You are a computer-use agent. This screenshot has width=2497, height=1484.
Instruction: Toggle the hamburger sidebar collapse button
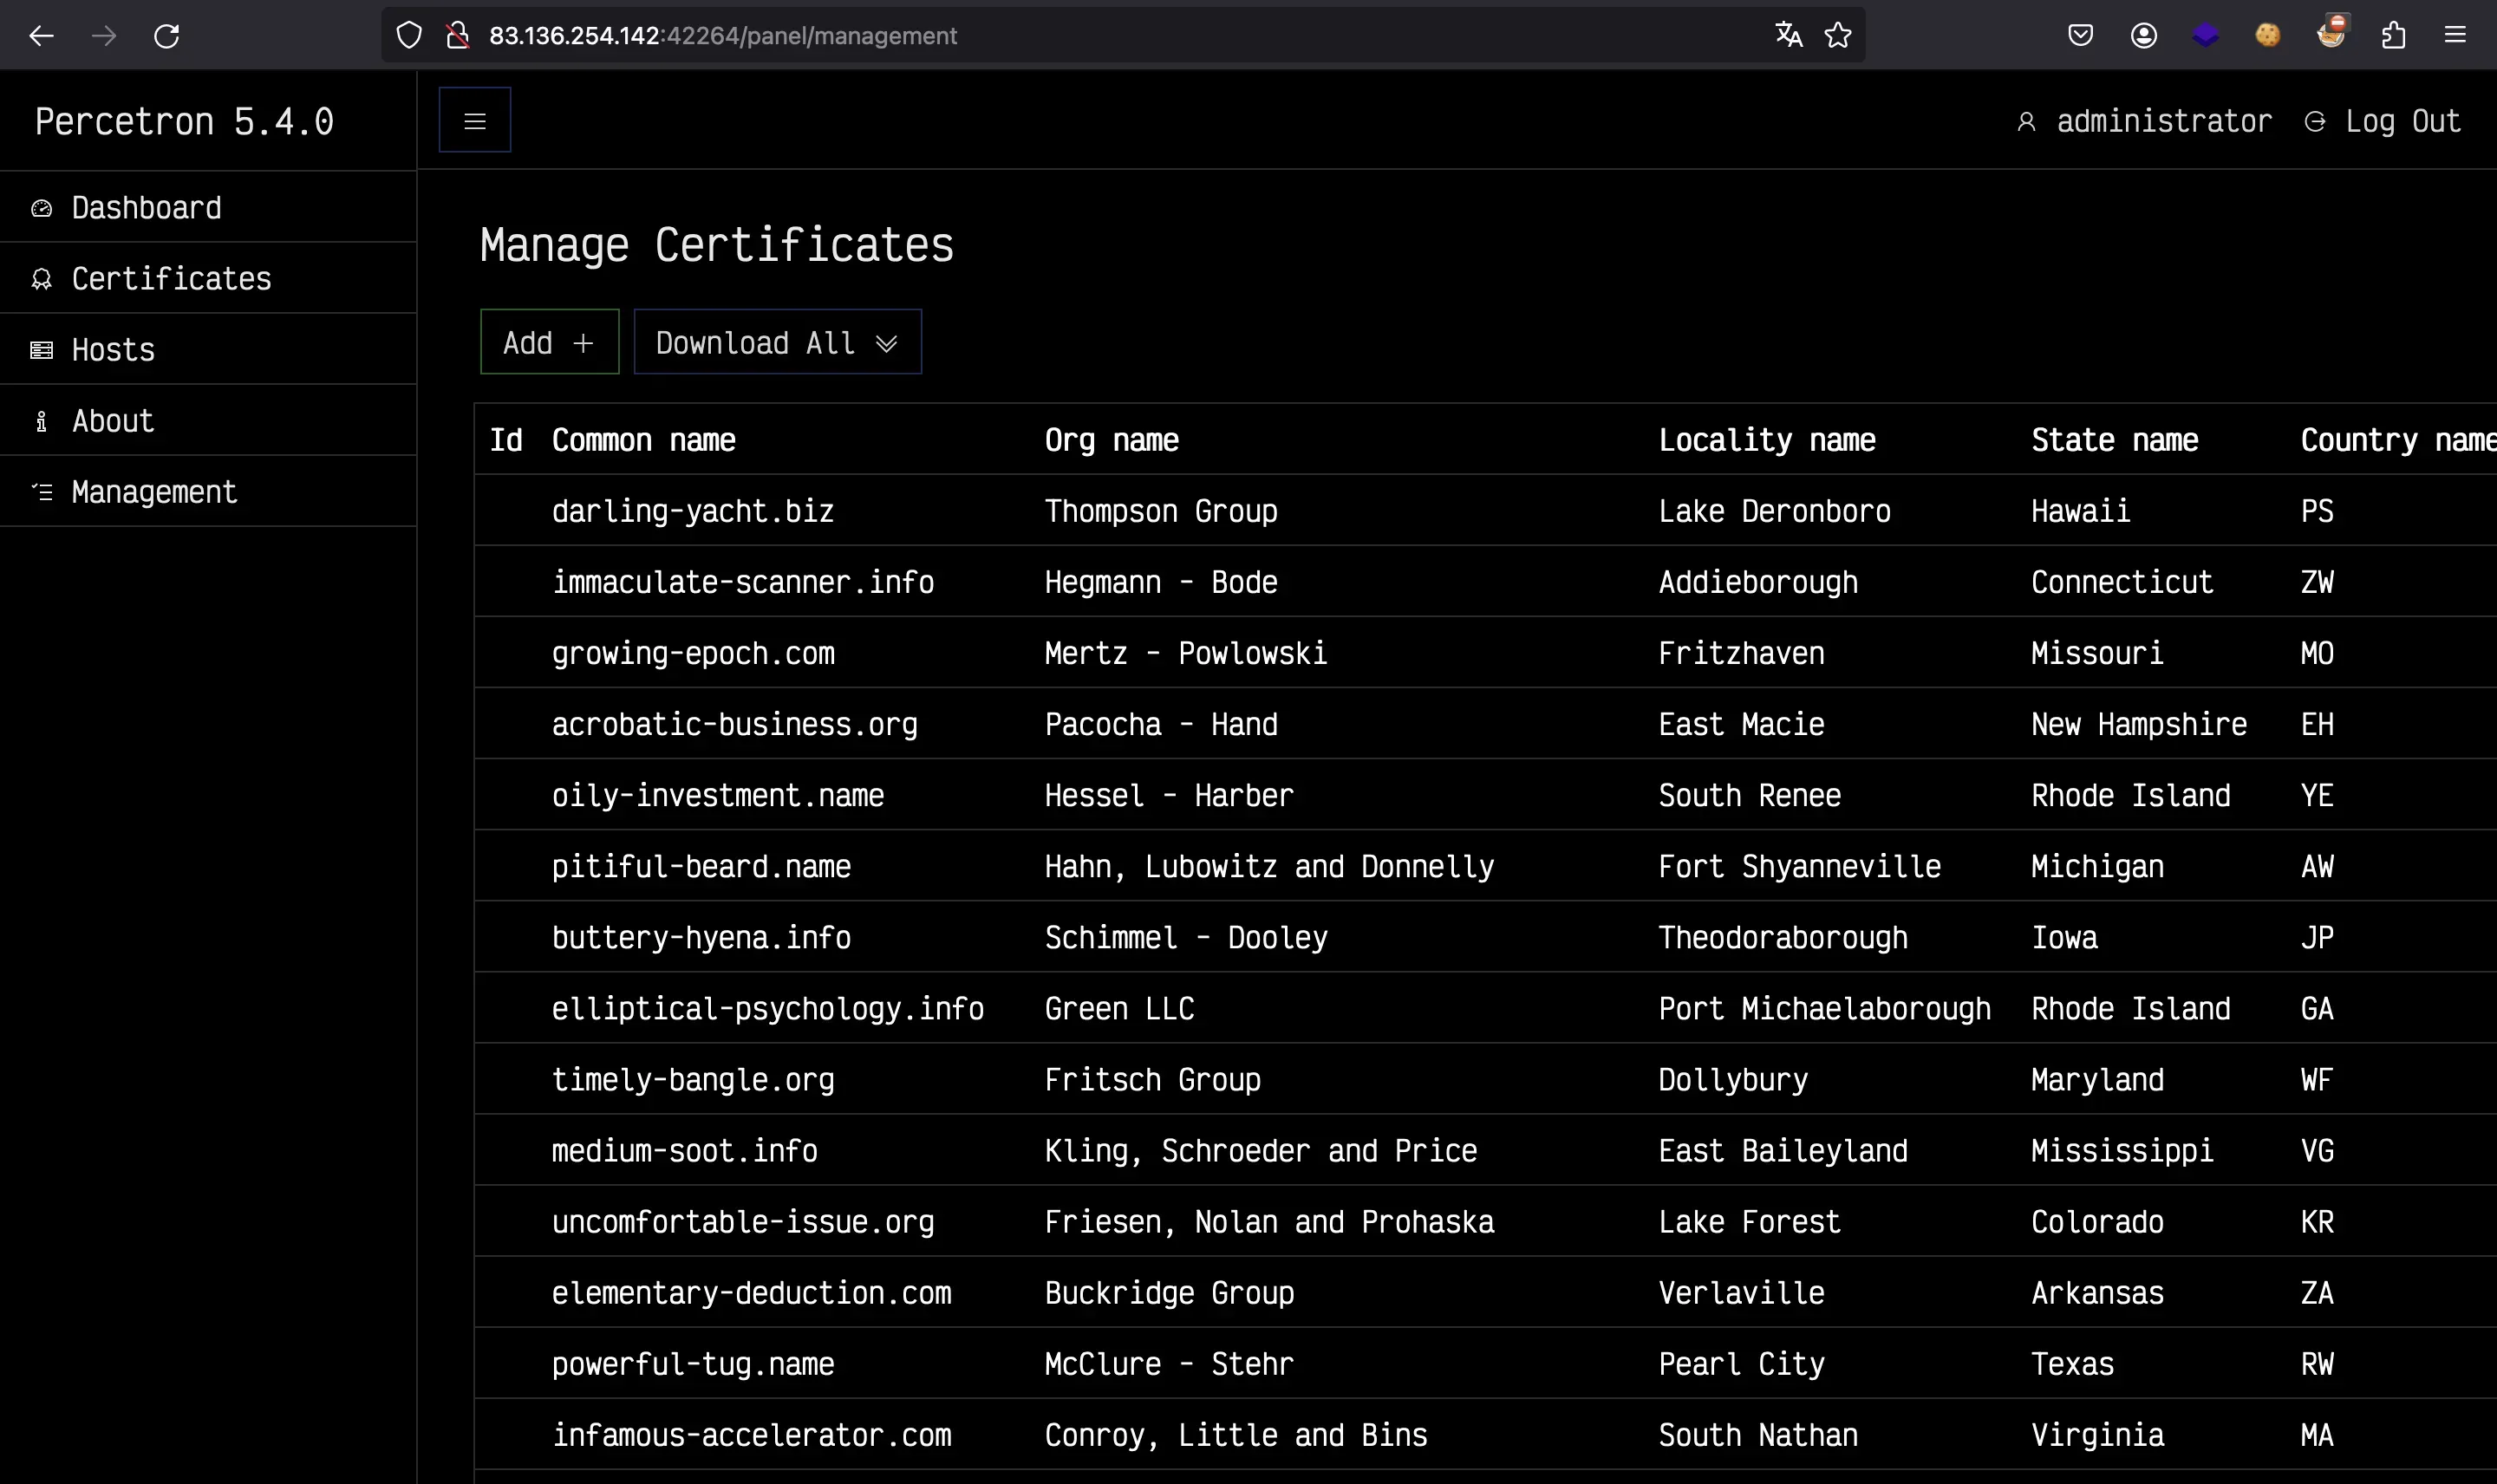click(x=474, y=121)
